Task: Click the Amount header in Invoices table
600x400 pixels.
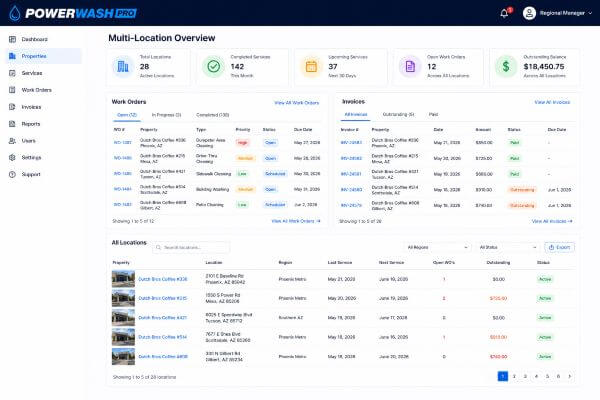Action: point(483,130)
